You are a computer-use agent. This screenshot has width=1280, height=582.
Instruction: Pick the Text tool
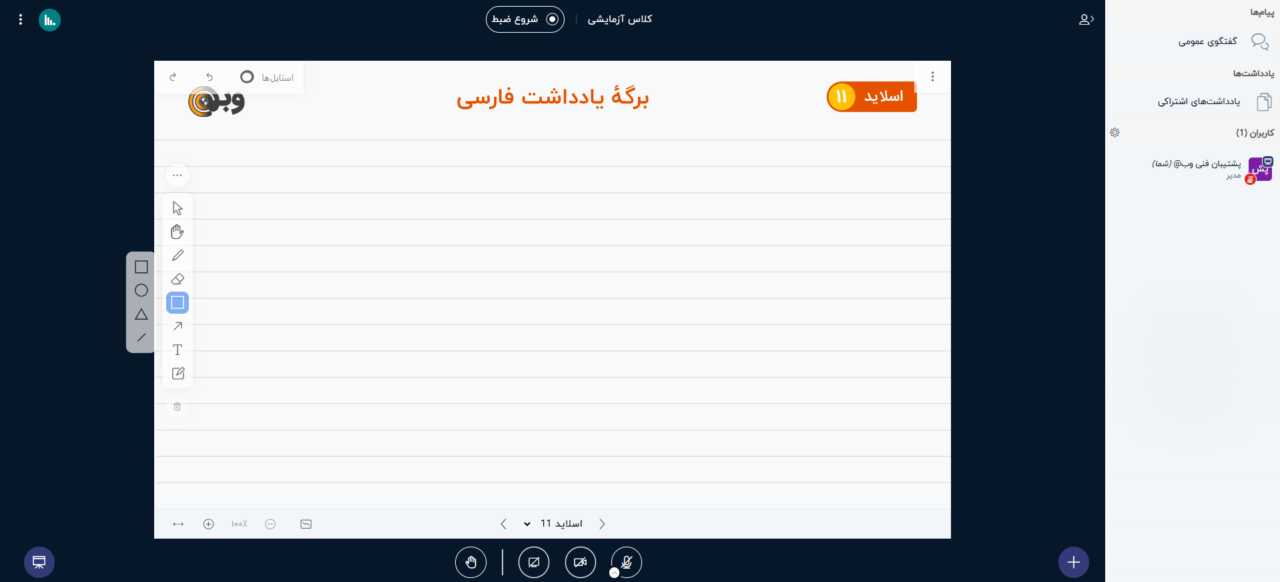[178, 350]
